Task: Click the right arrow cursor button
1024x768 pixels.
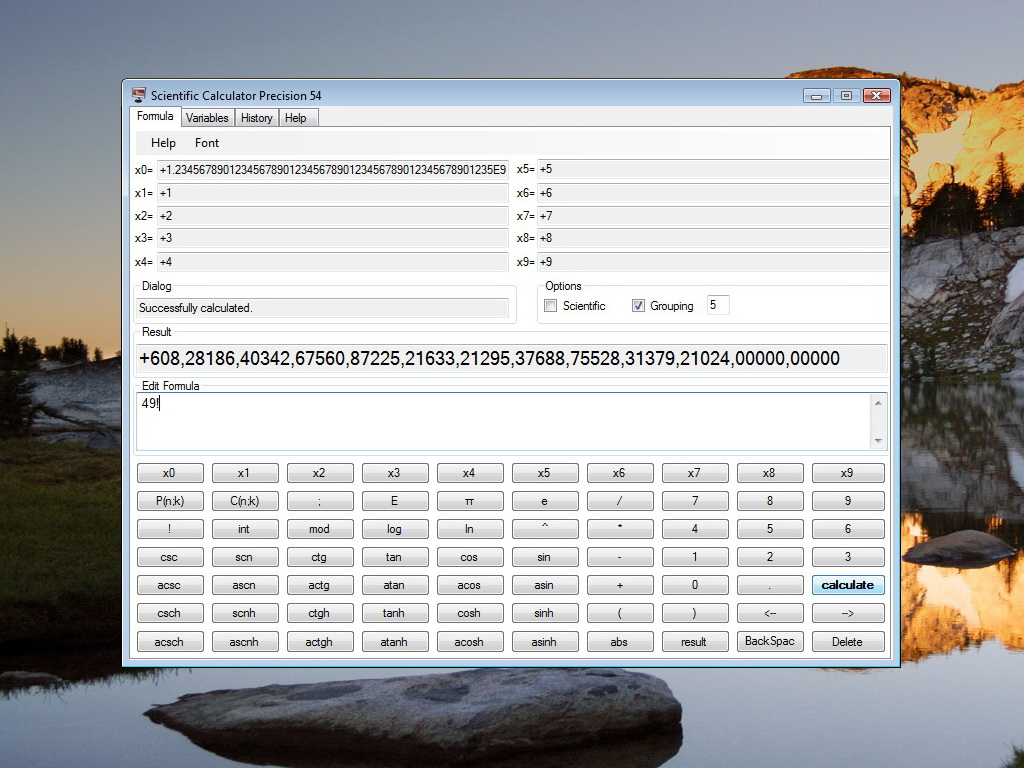Action: [x=848, y=613]
